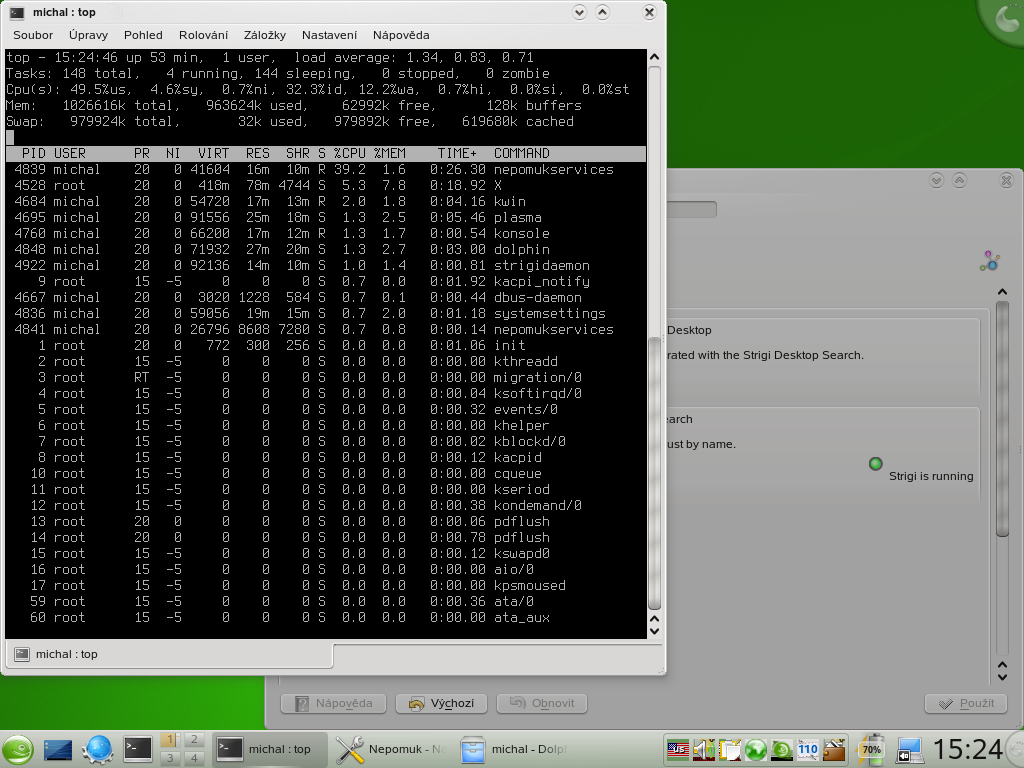Open the Rolování menu
Image resolution: width=1024 pixels, height=768 pixels.
(204, 35)
